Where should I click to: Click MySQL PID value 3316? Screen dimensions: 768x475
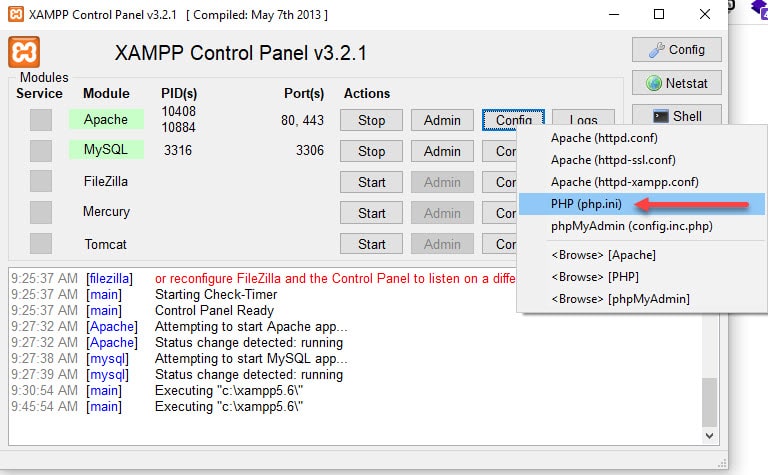178,150
